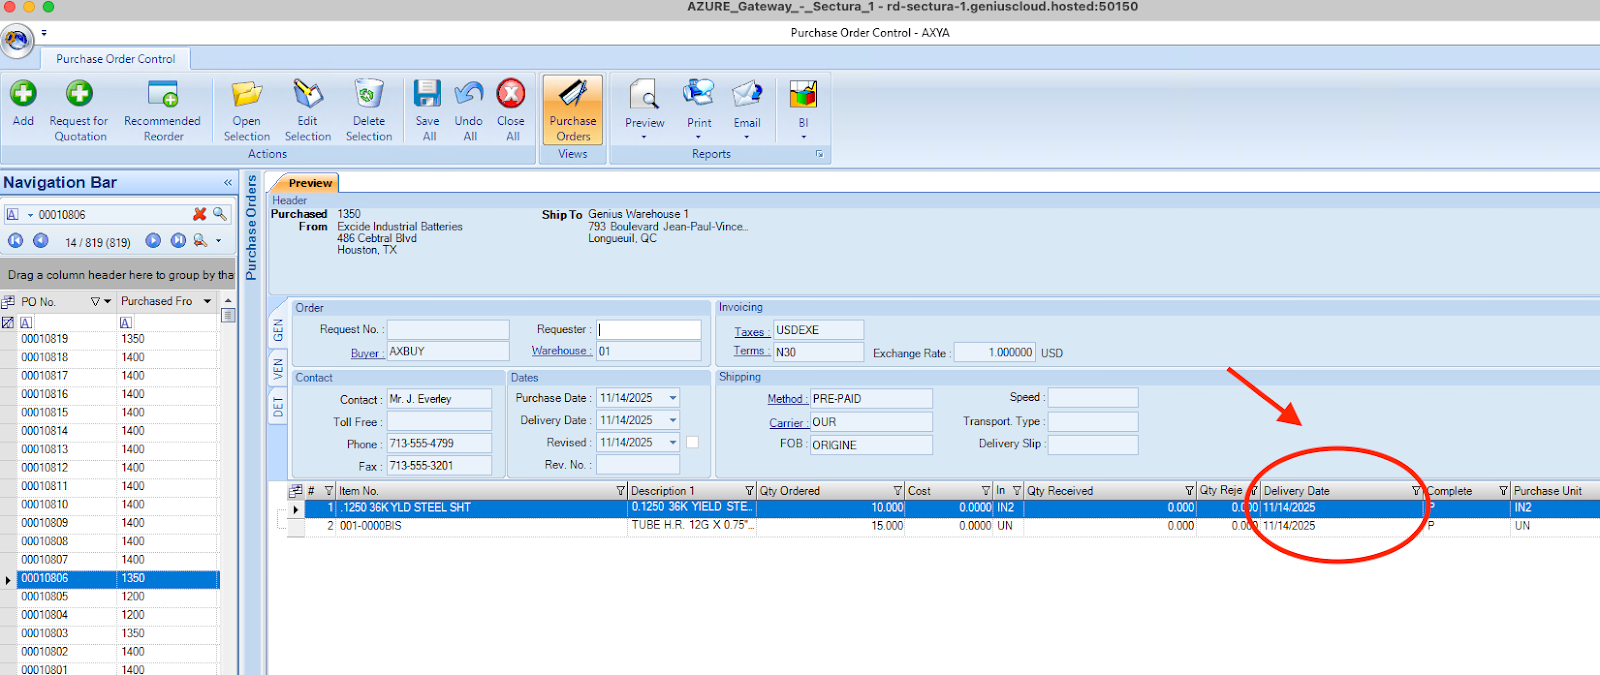Open the Recommended Reorder tool
Screen dimensions: 1600x675
tap(162, 95)
